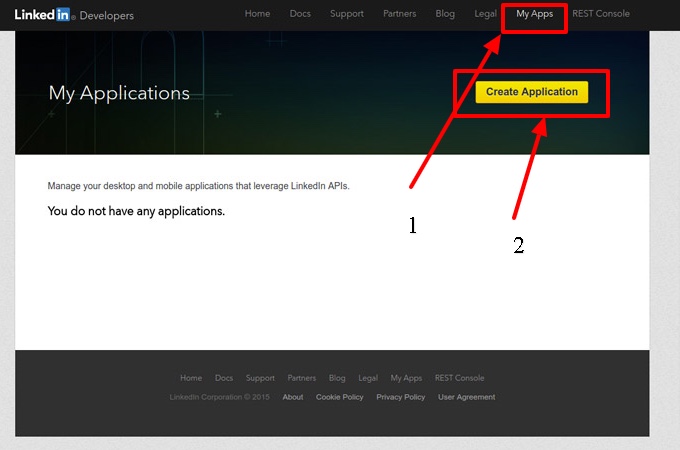
Task: Click the LinkedIn Developers logo
Action: pyautogui.click(x=74, y=15)
